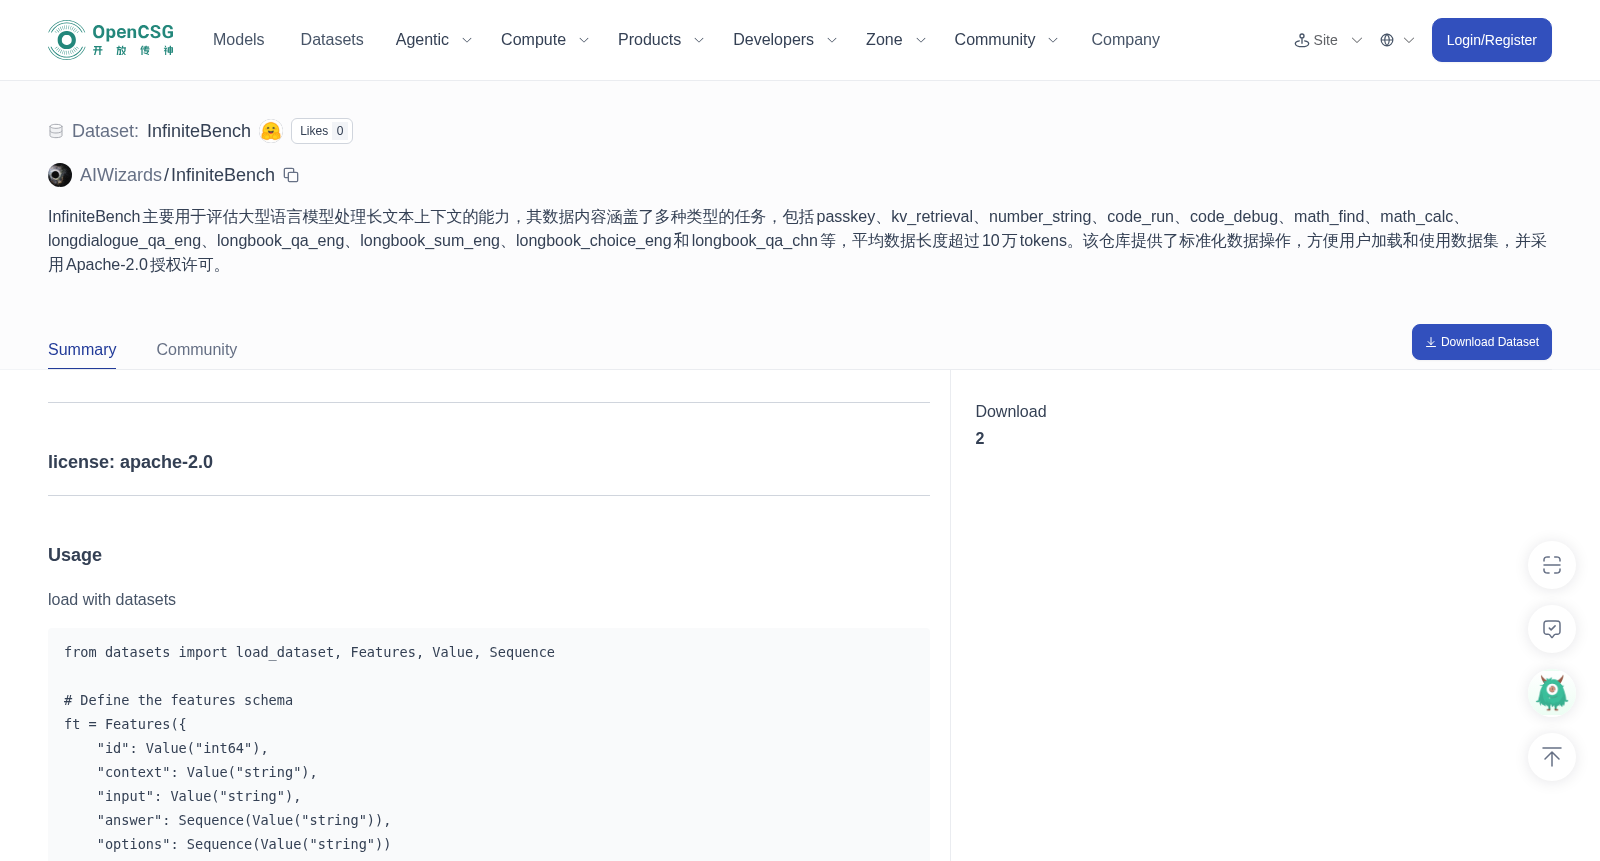This screenshot has height=861, width=1600.
Task: Click the 'from datasets import' code line
Action: coord(309,652)
